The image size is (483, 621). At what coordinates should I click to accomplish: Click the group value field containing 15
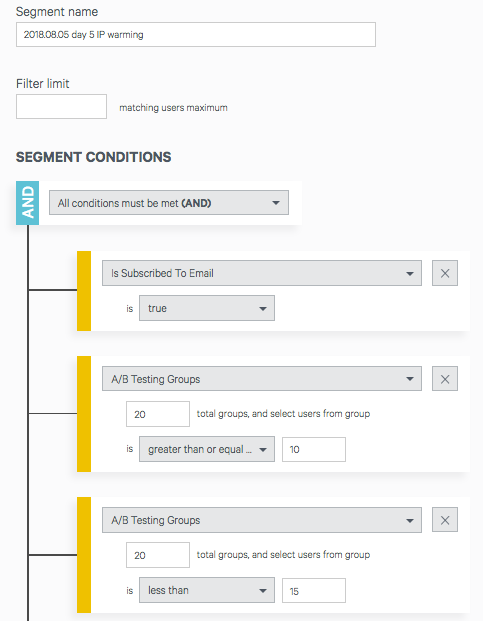(314, 591)
